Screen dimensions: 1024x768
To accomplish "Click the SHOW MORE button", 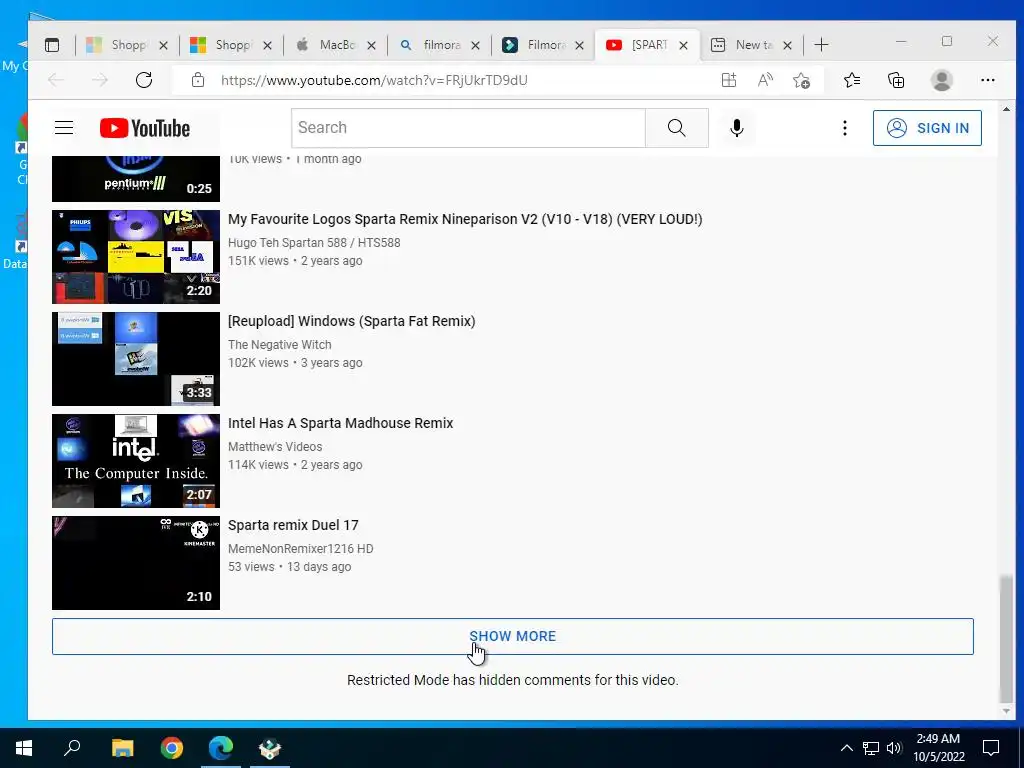I will point(513,636).
